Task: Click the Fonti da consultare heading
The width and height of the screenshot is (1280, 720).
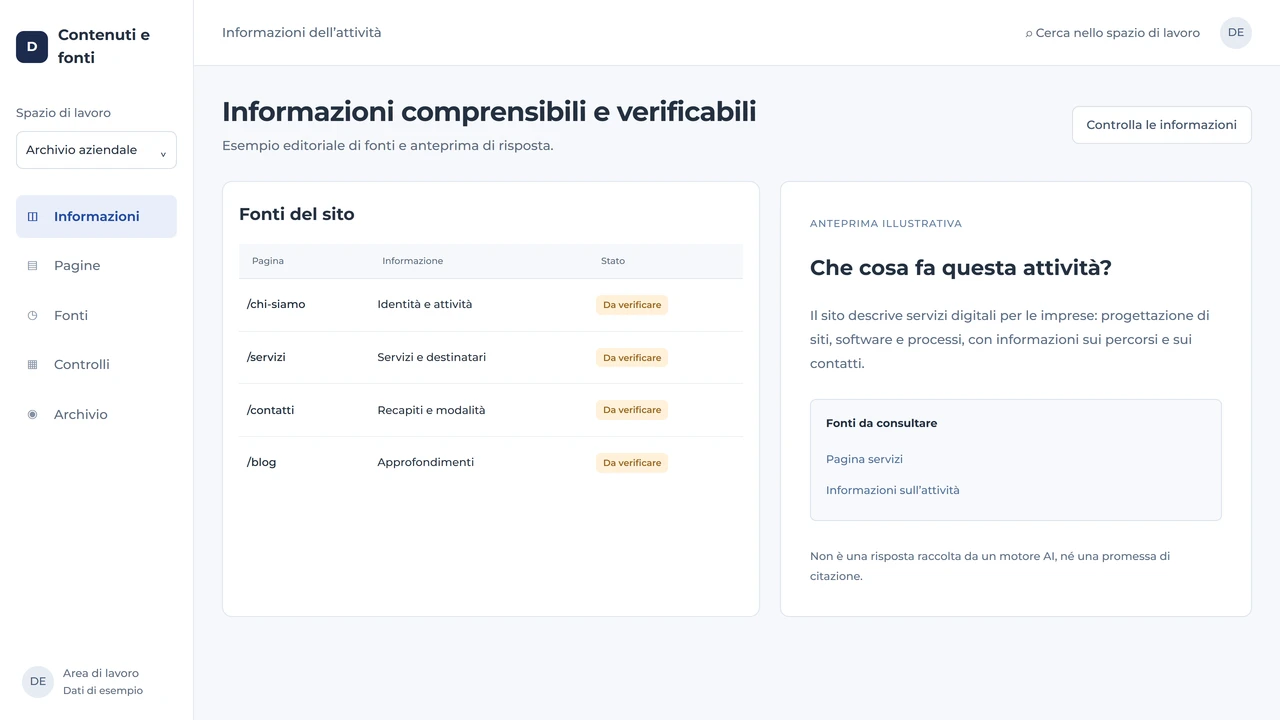Action: pos(882,423)
